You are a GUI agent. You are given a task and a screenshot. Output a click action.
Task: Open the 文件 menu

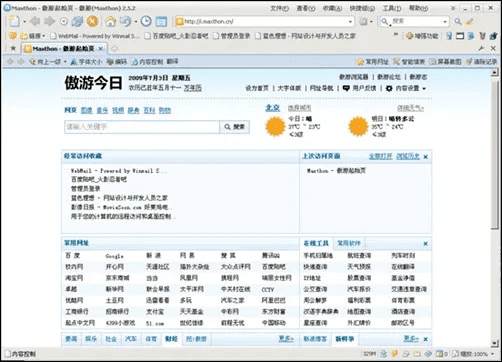[280, 8]
